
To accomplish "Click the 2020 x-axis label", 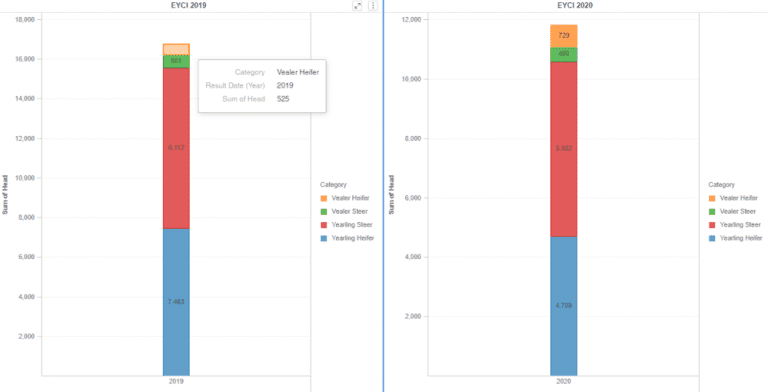I will coord(564,381).
